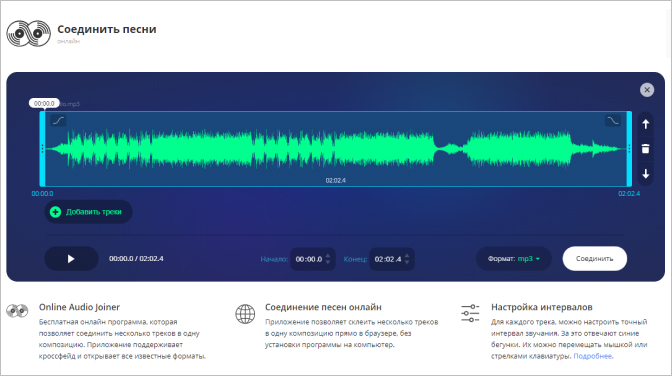Open the Формат mp3 dropdown
The image size is (672, 376).
pyautogui.click(x=513, y=259)
